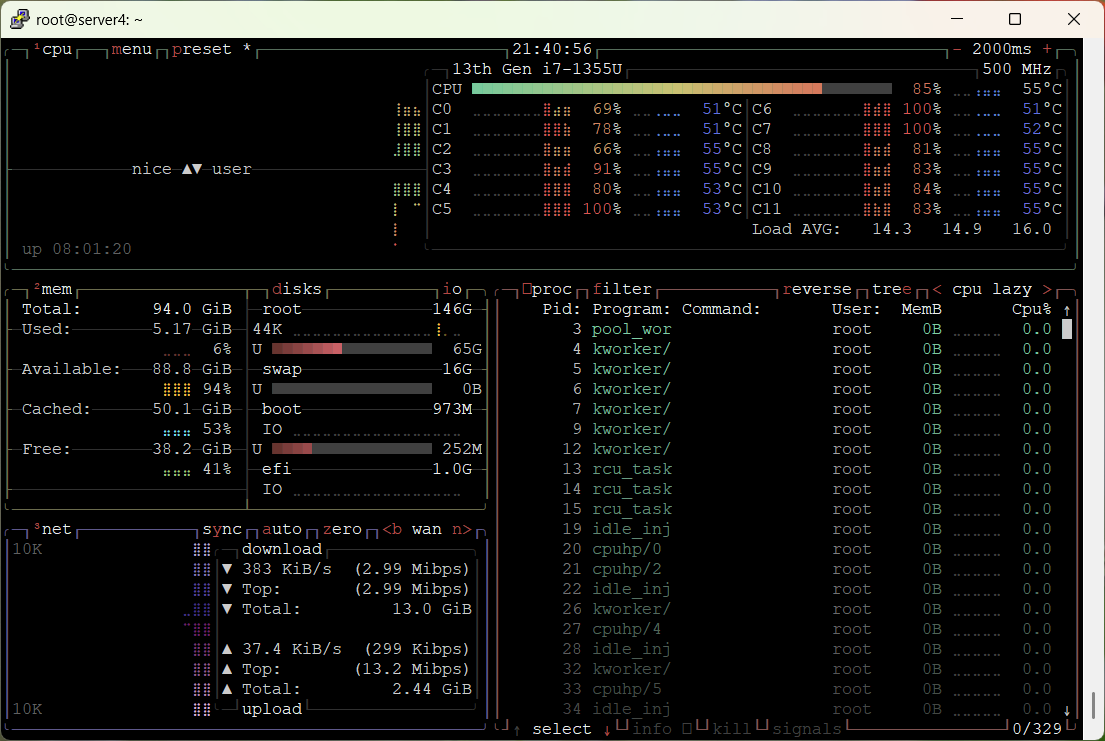Toggle the io tab in disks panel
This screenshot has width=1105, height=741.
[452, 289]
